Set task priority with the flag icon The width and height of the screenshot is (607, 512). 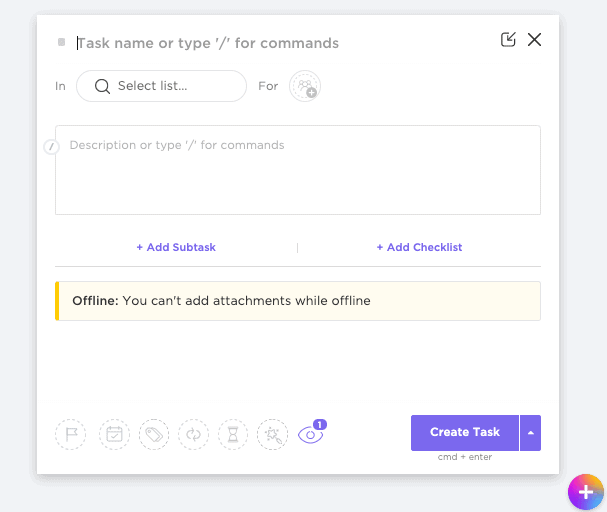71,434
